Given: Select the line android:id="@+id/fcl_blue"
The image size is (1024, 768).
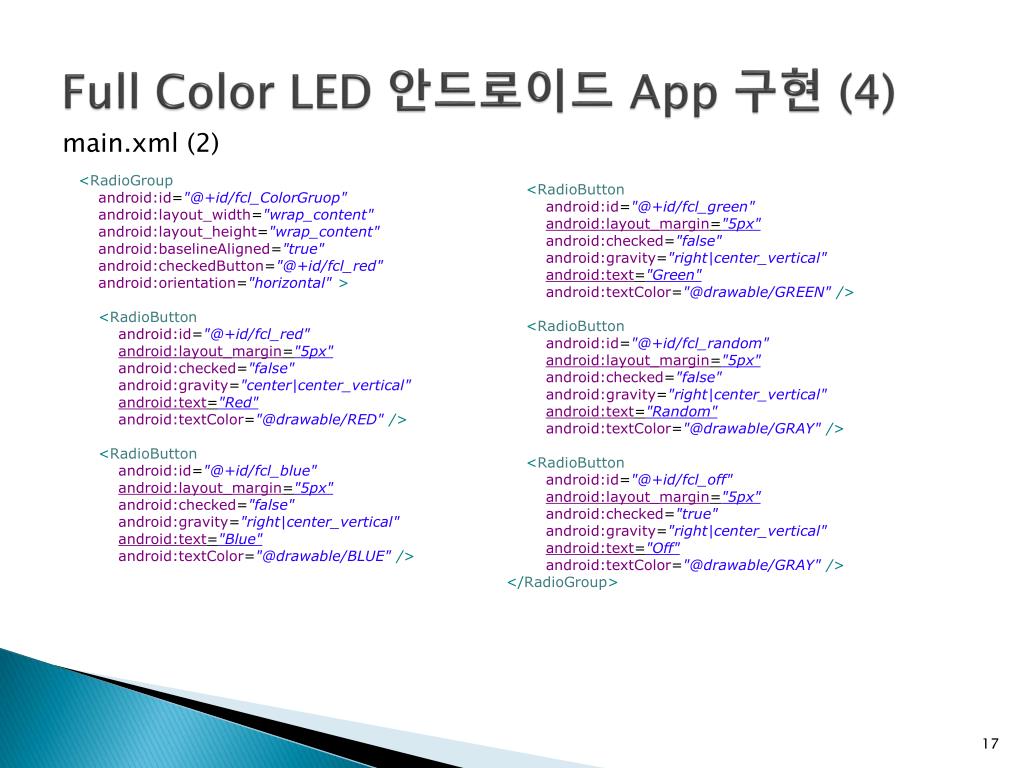Looking at the screenshot, I should (217, 471).
